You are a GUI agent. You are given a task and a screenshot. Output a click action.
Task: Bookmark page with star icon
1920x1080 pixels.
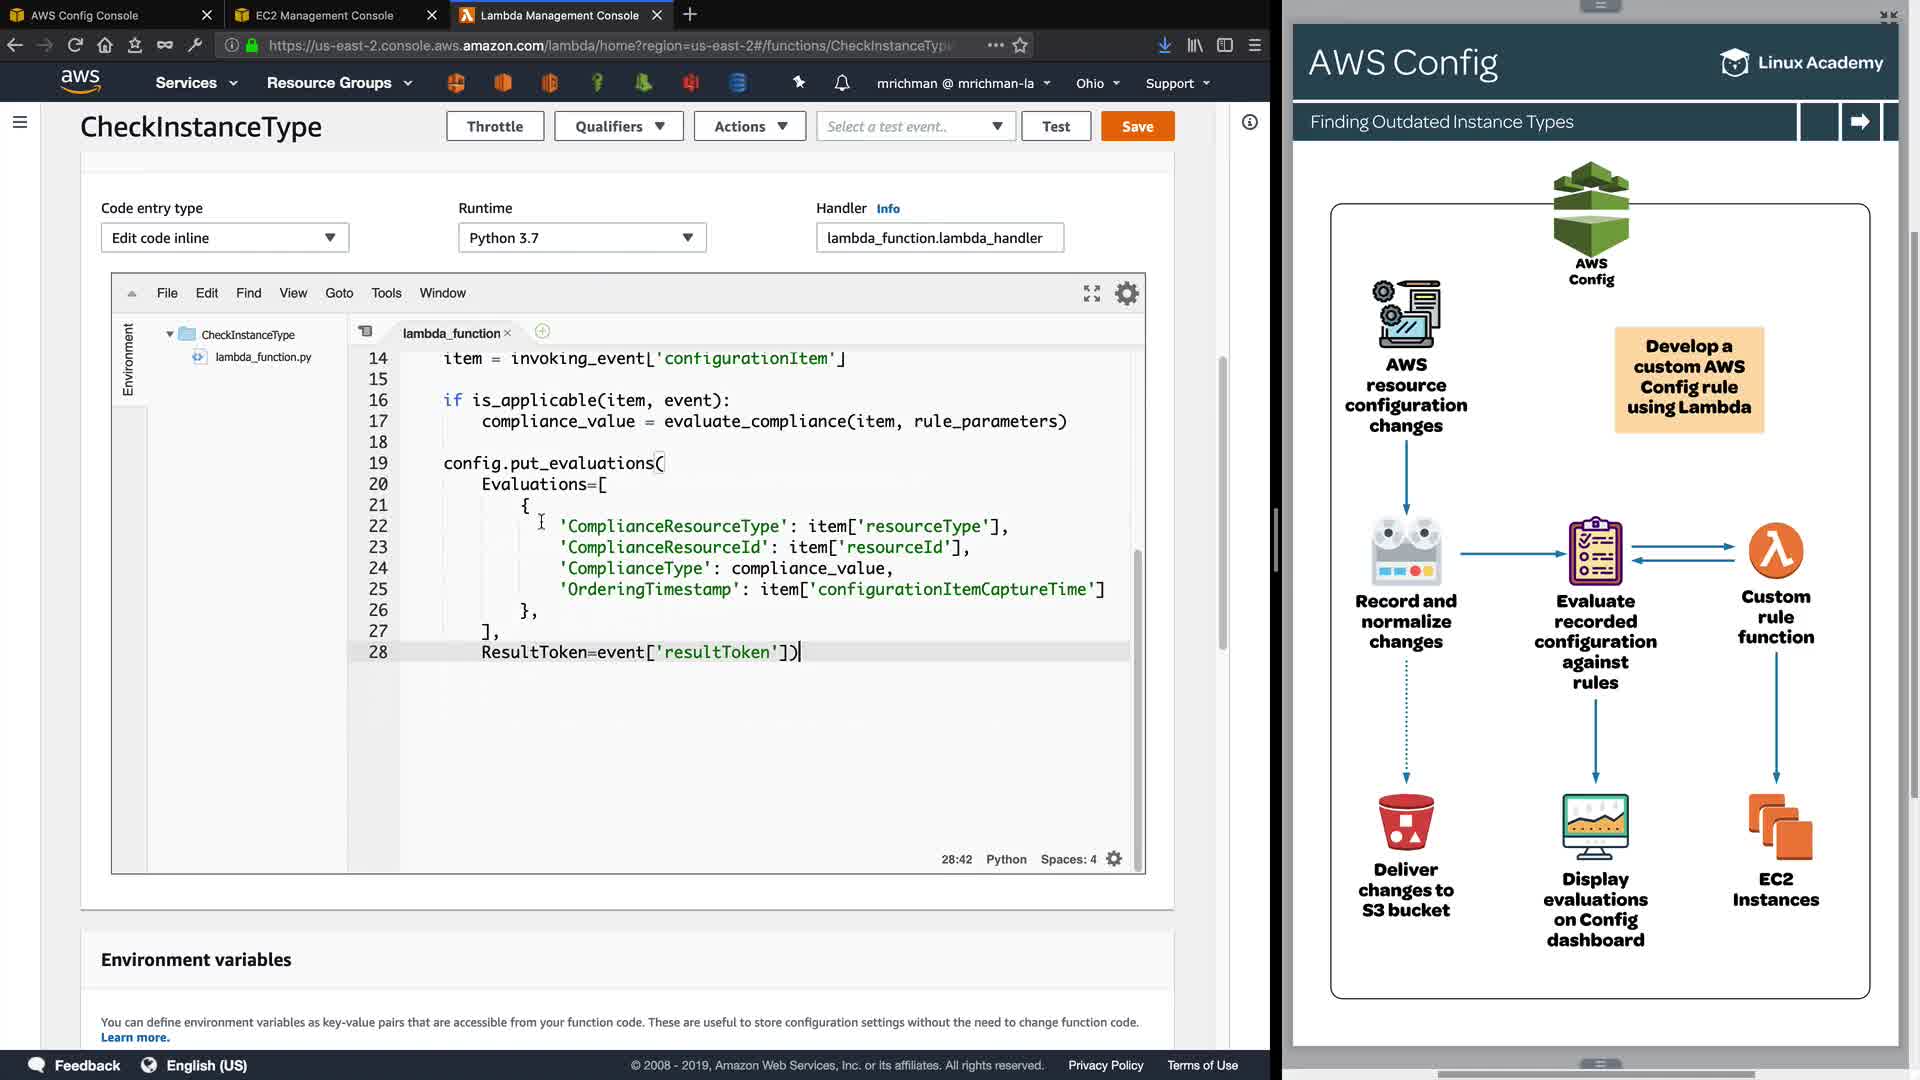tap(1020, 45)
